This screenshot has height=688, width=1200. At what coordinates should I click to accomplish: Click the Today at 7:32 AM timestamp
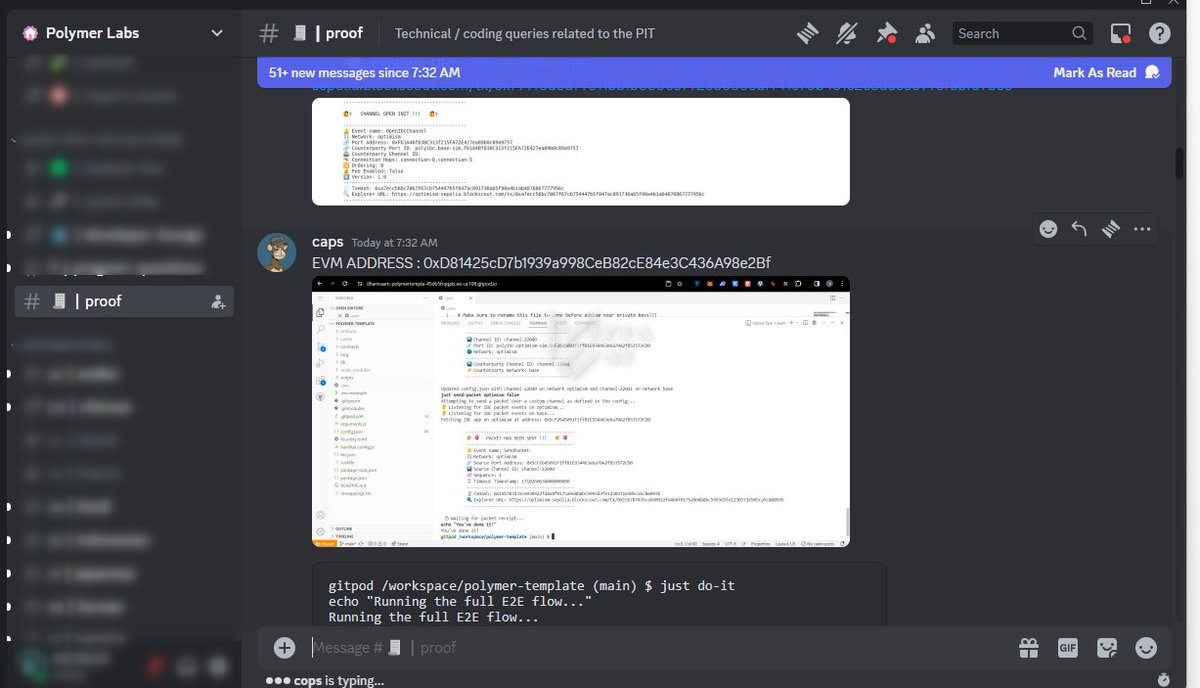395,243
